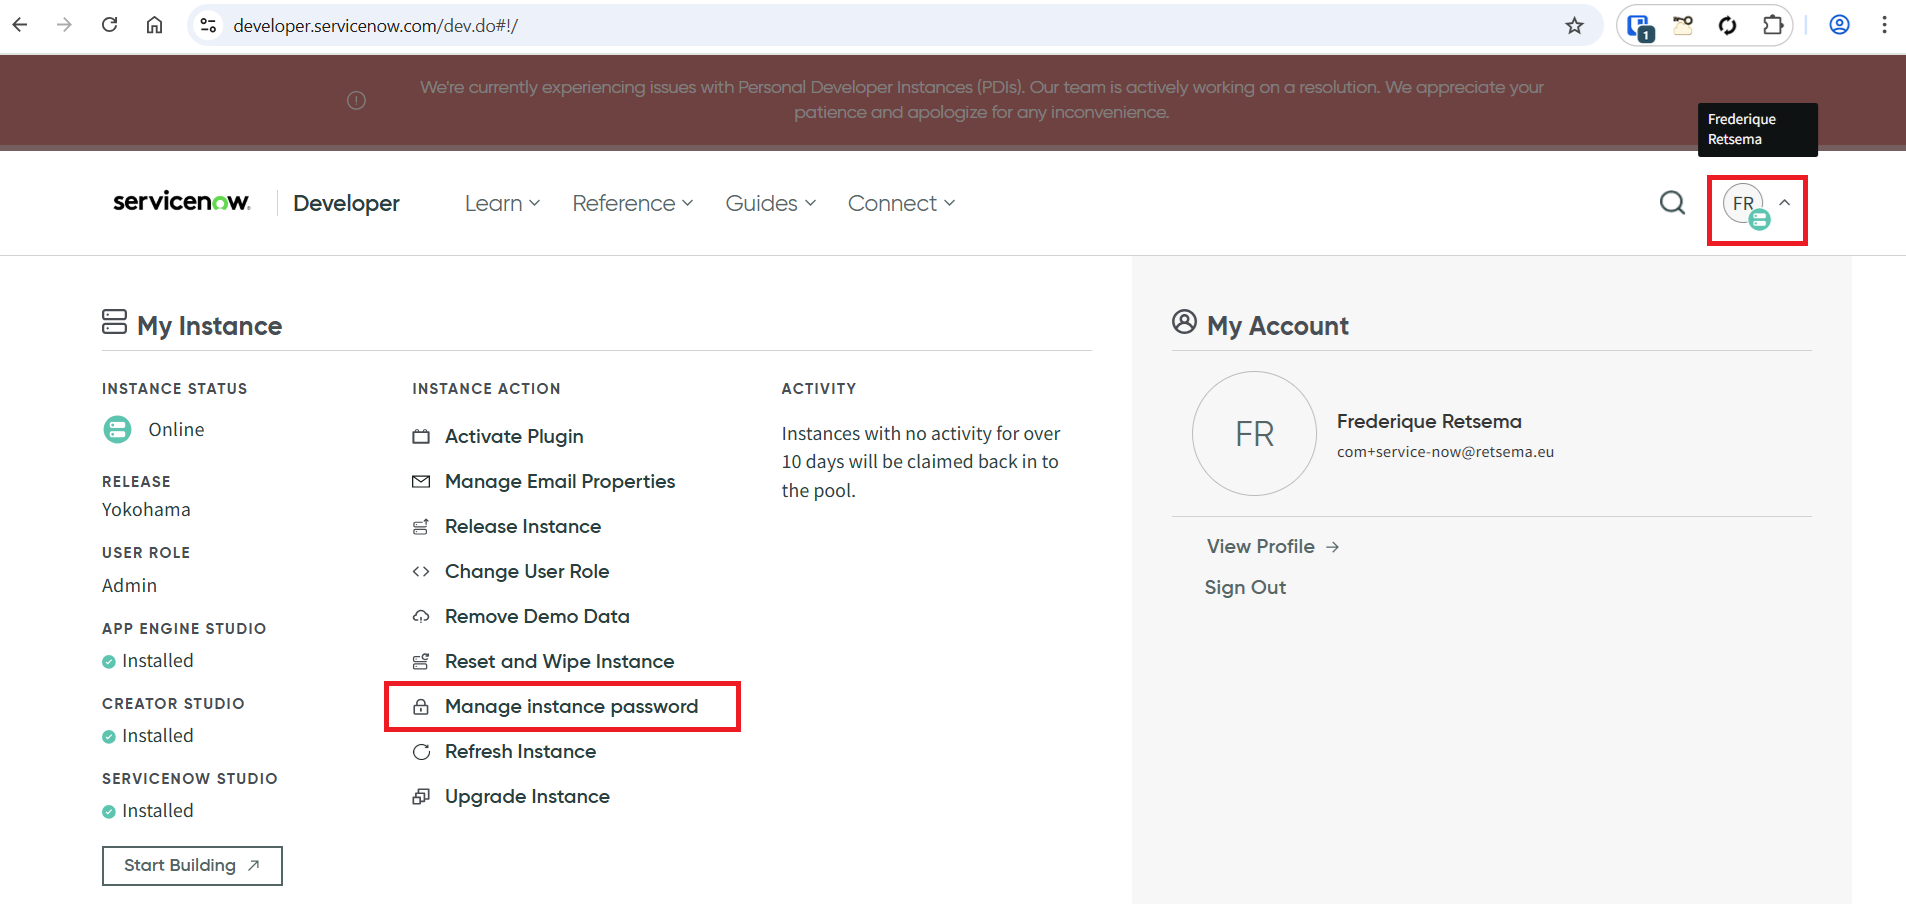This screenshot has height=904, width=1906.
Task: Click the lock icon for instance password
Action: (421, 707)
